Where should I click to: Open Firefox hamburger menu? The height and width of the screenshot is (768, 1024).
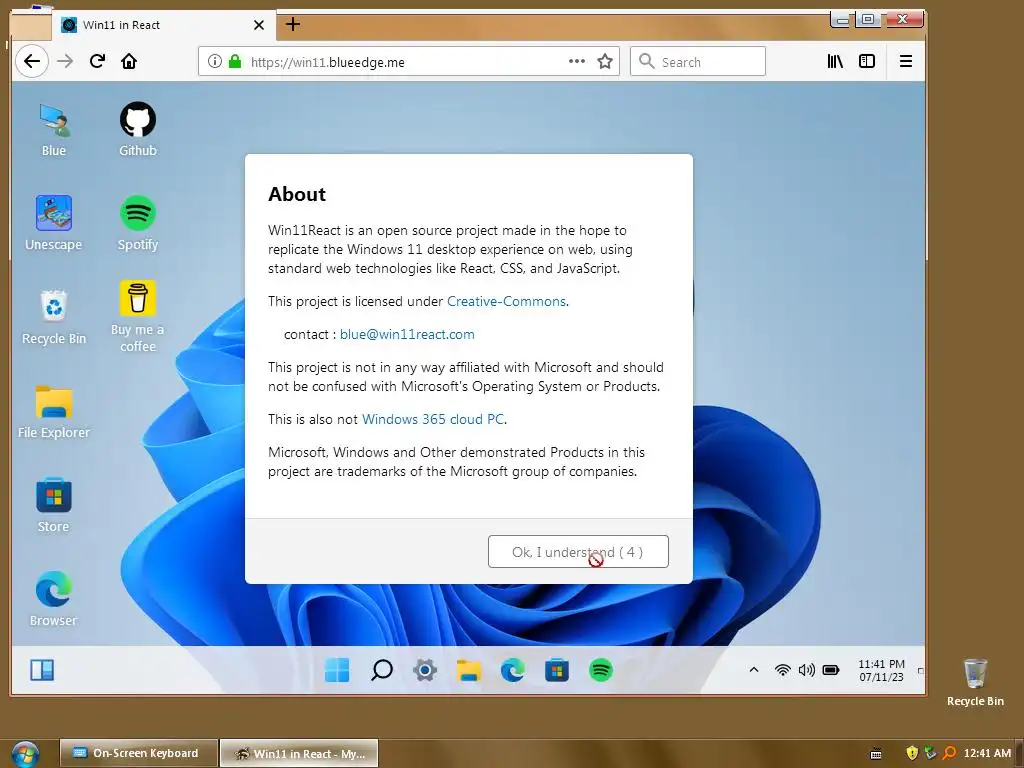[906, 61]
